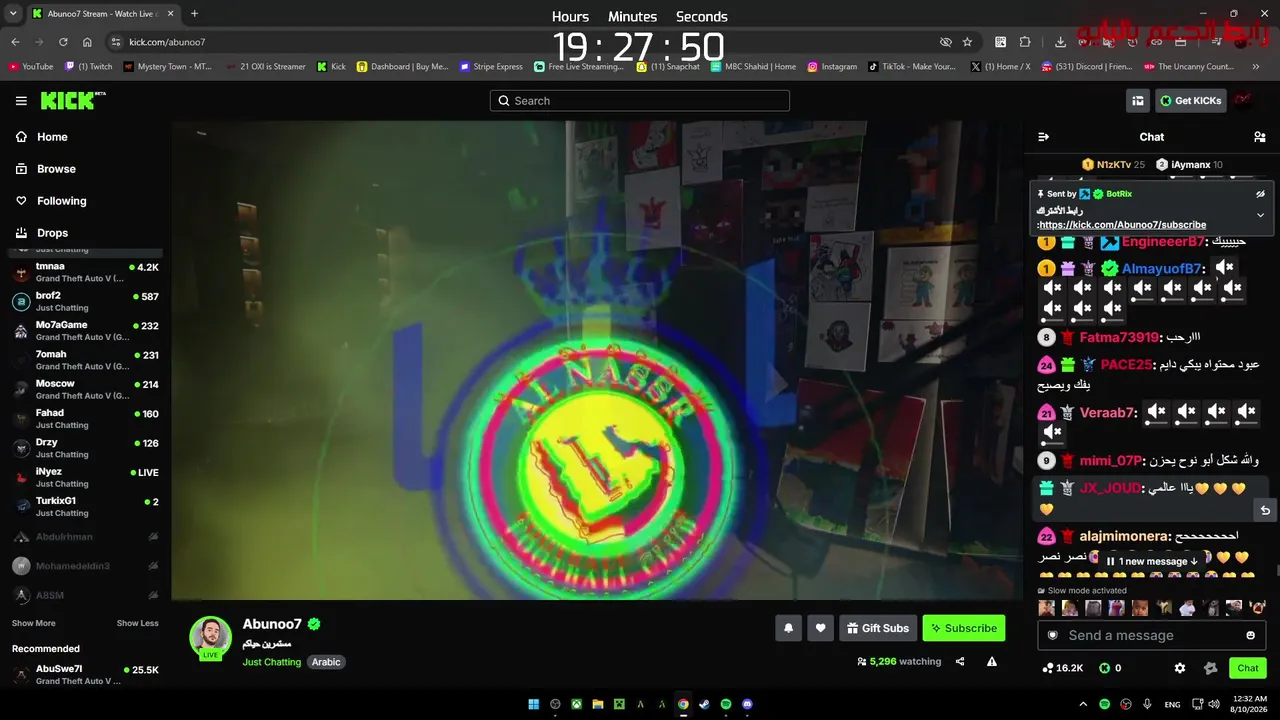Open the user avatar menu
Image resolution: width=1280 pixels, height=720 pixels.
click(x=1243, y=101)
